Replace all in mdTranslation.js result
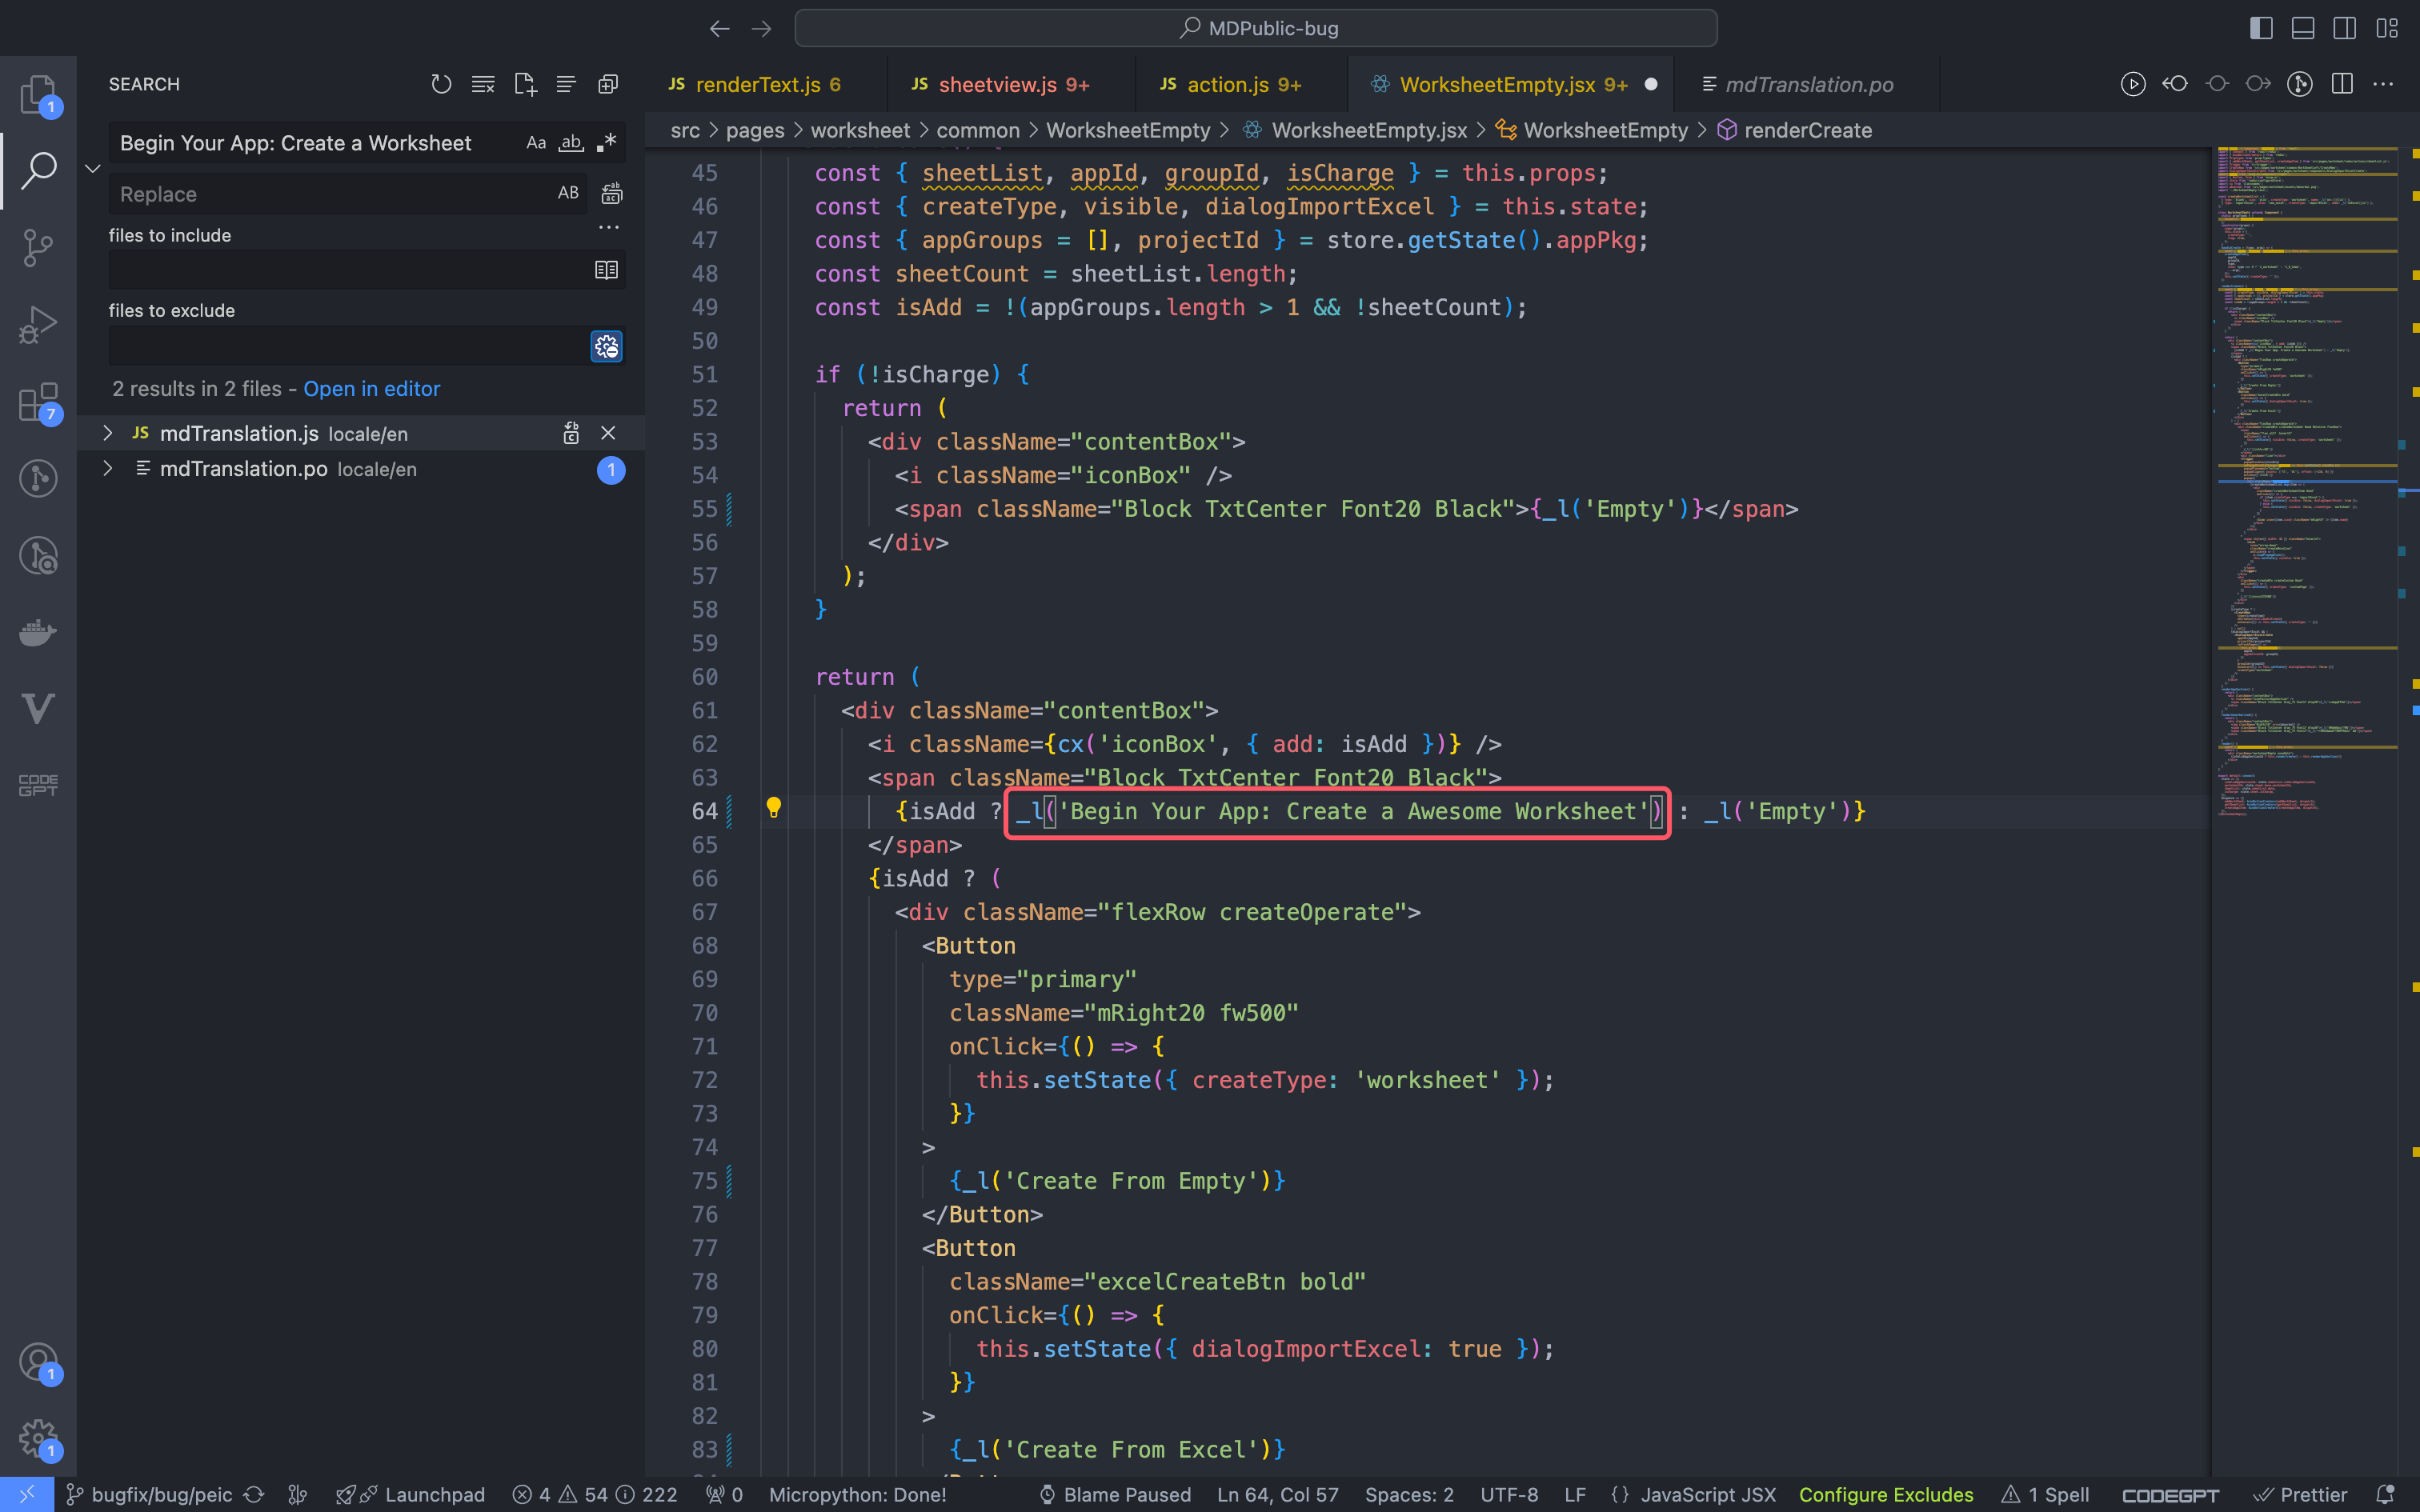2420x1512 pixels. (x=571, y=433)
